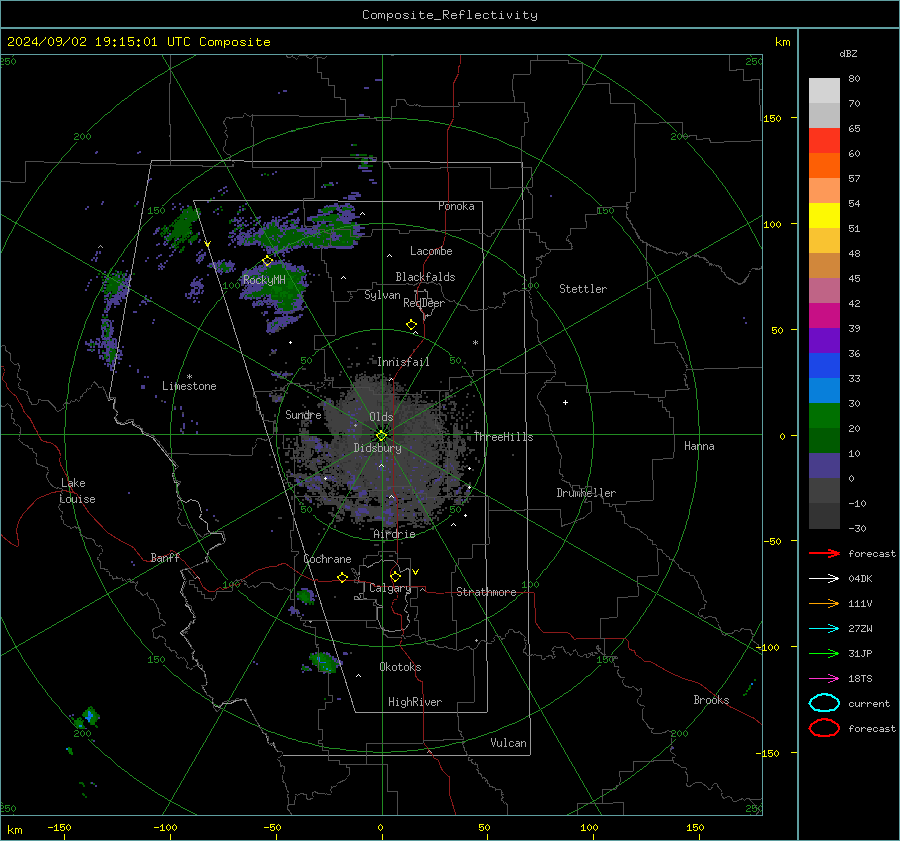Select the light gray 70 dBZ swatch
Viewport: 900px width, 841px height.
[824, 91]
